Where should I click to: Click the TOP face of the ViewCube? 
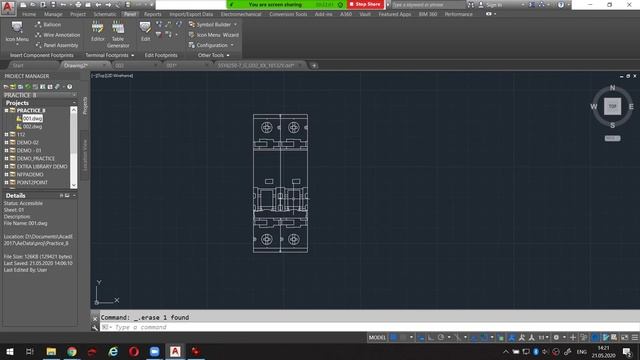point(612,106)
